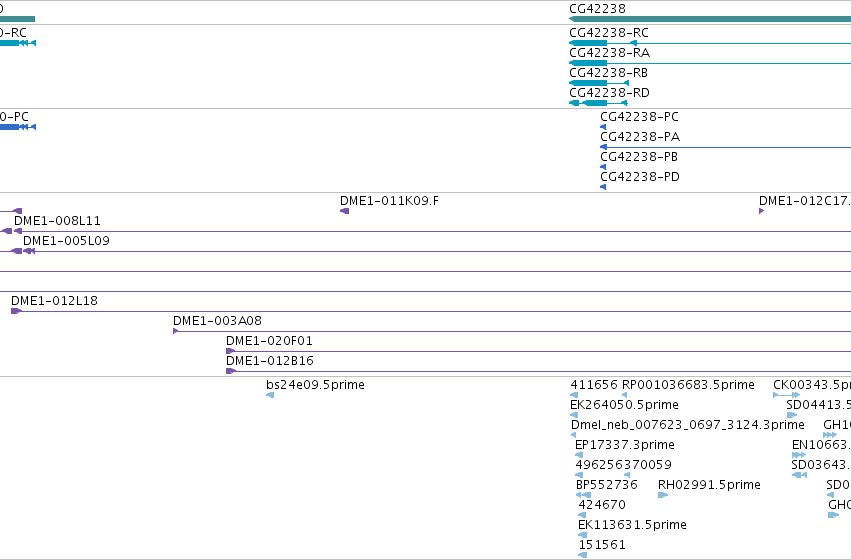Select the CG42238 gene label

[597, 9]
